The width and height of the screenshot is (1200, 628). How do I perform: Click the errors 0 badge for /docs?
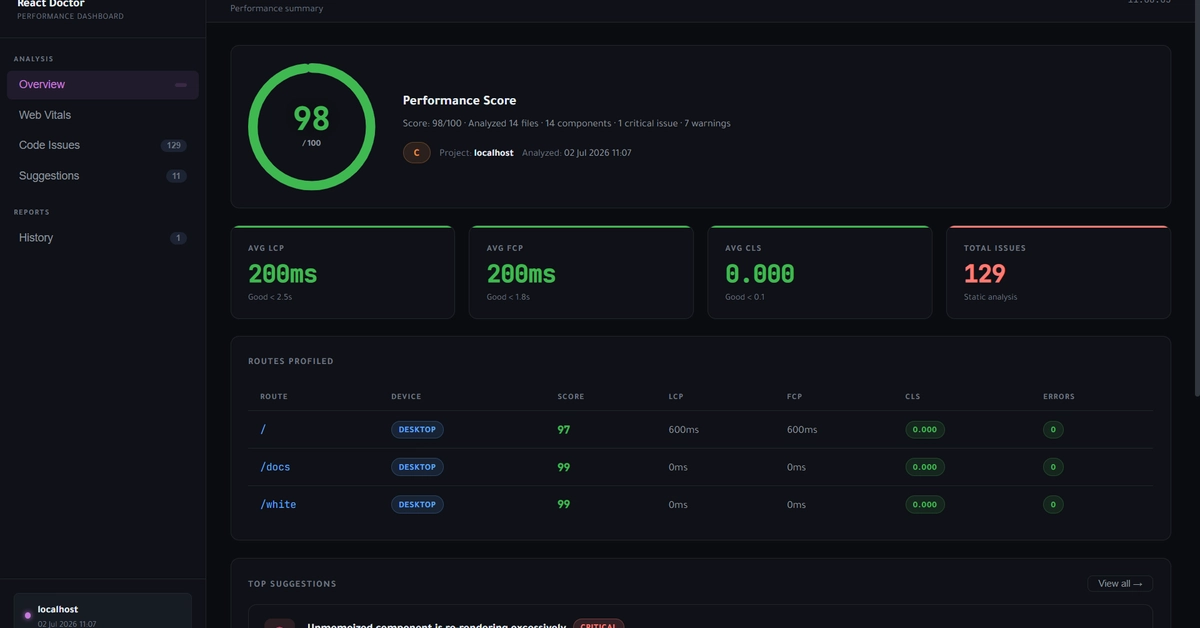pyautogui.click(x=1053, y=467)
